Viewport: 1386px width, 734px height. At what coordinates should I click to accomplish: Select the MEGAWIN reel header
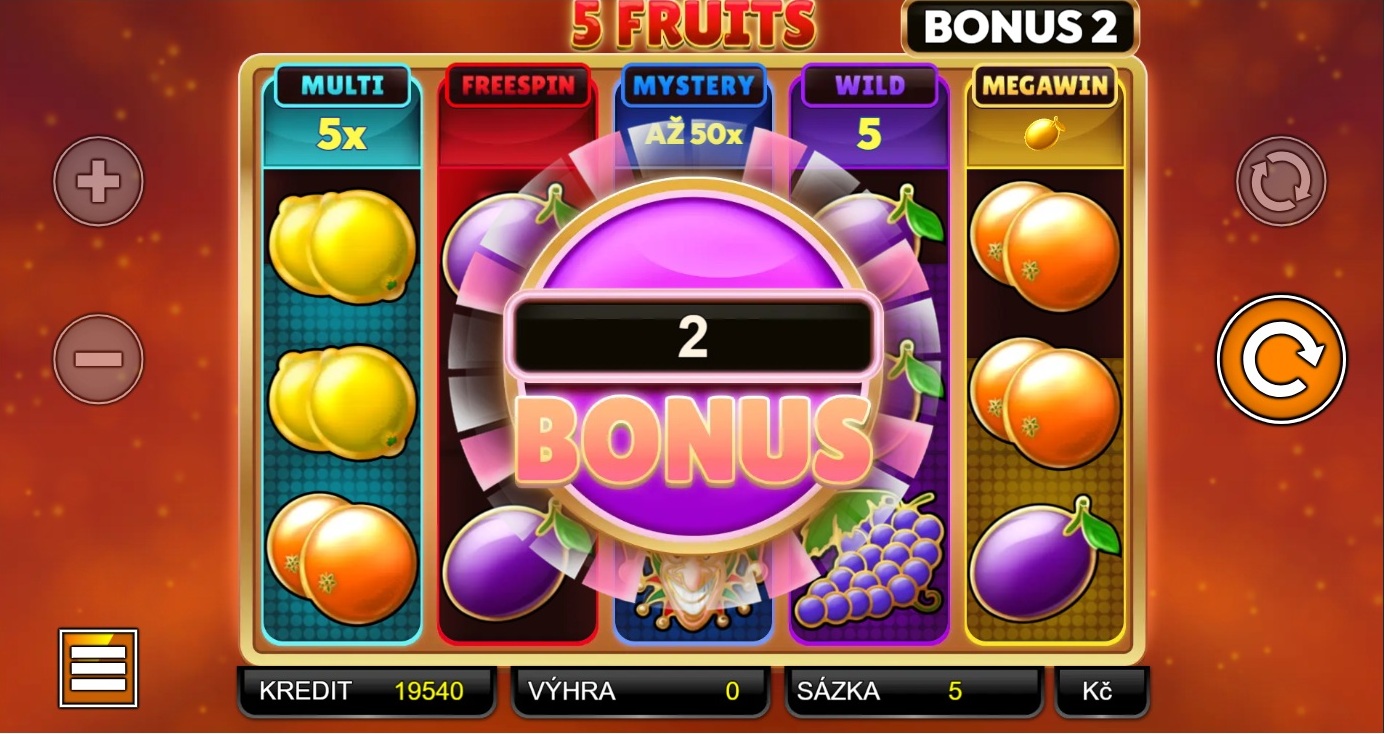tap(1045, 86)
